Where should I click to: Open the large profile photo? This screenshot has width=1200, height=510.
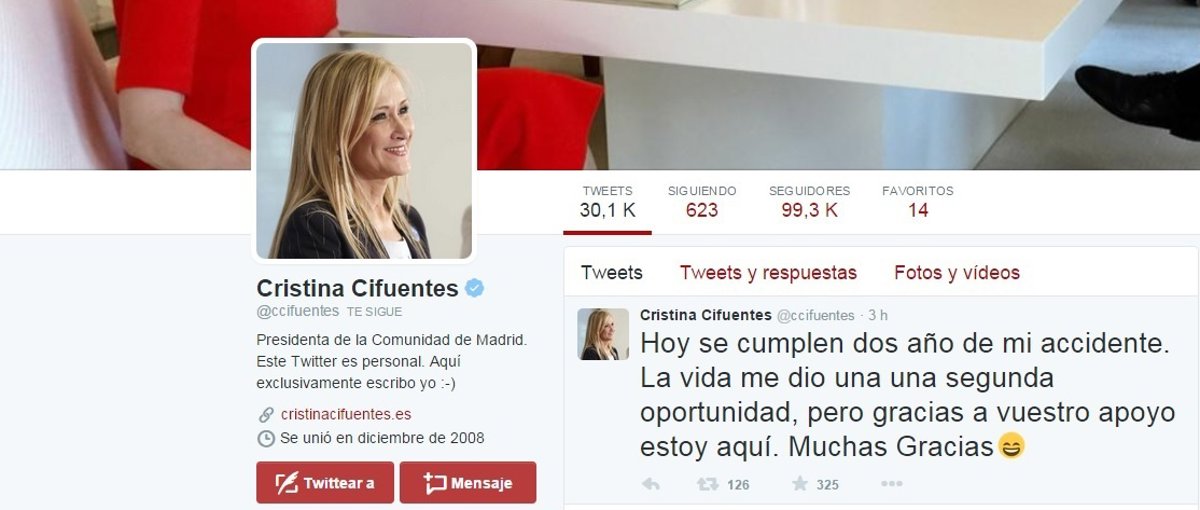pyautogui.click(x=364, y=150)
